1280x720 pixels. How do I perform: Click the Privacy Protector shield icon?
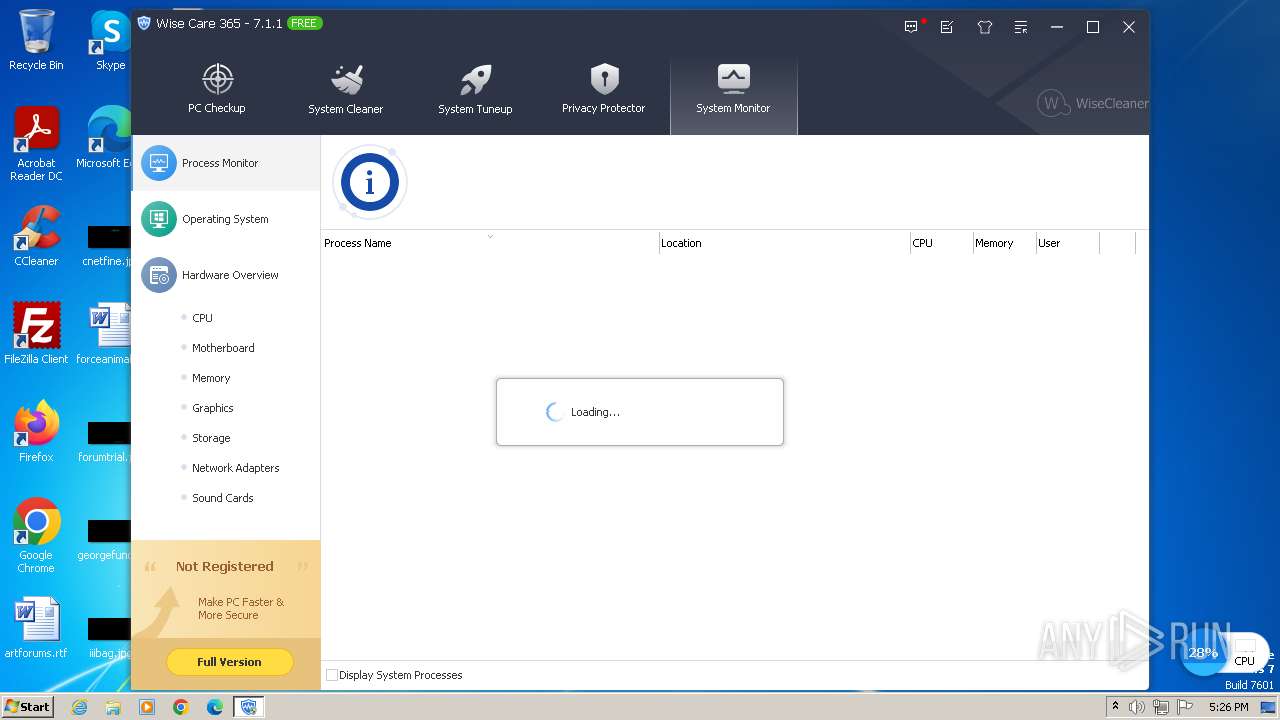604,78
